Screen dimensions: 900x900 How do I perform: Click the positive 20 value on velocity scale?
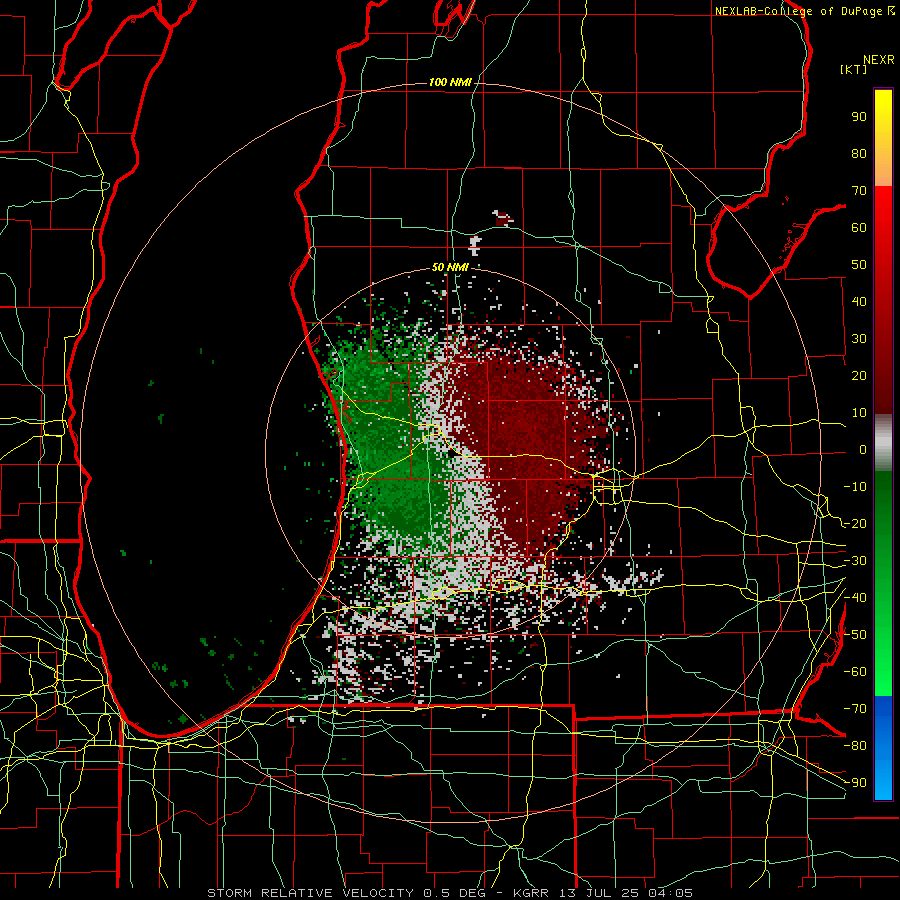[859, 376]
